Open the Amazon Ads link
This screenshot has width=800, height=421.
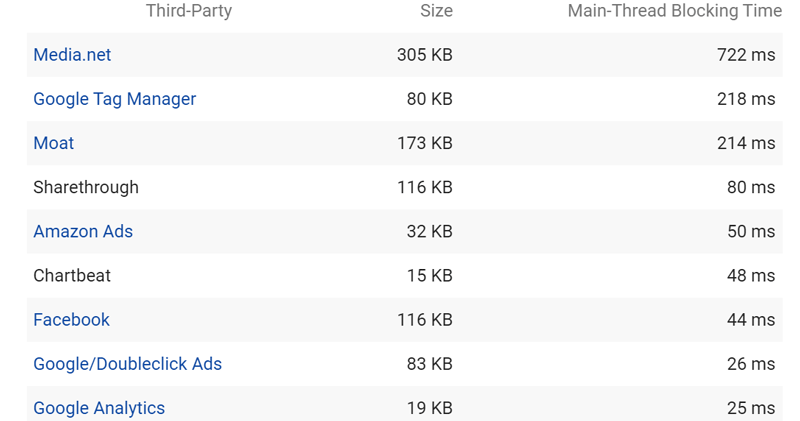point(83,232)
